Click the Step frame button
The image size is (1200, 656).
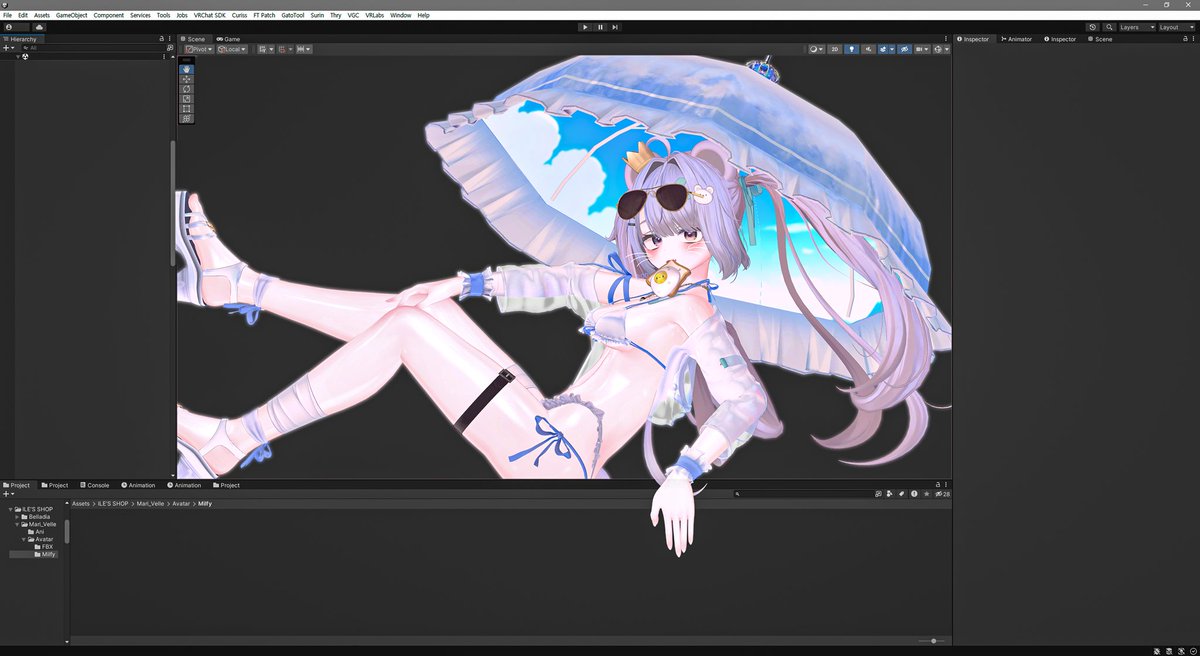click(x=615, y=27)
